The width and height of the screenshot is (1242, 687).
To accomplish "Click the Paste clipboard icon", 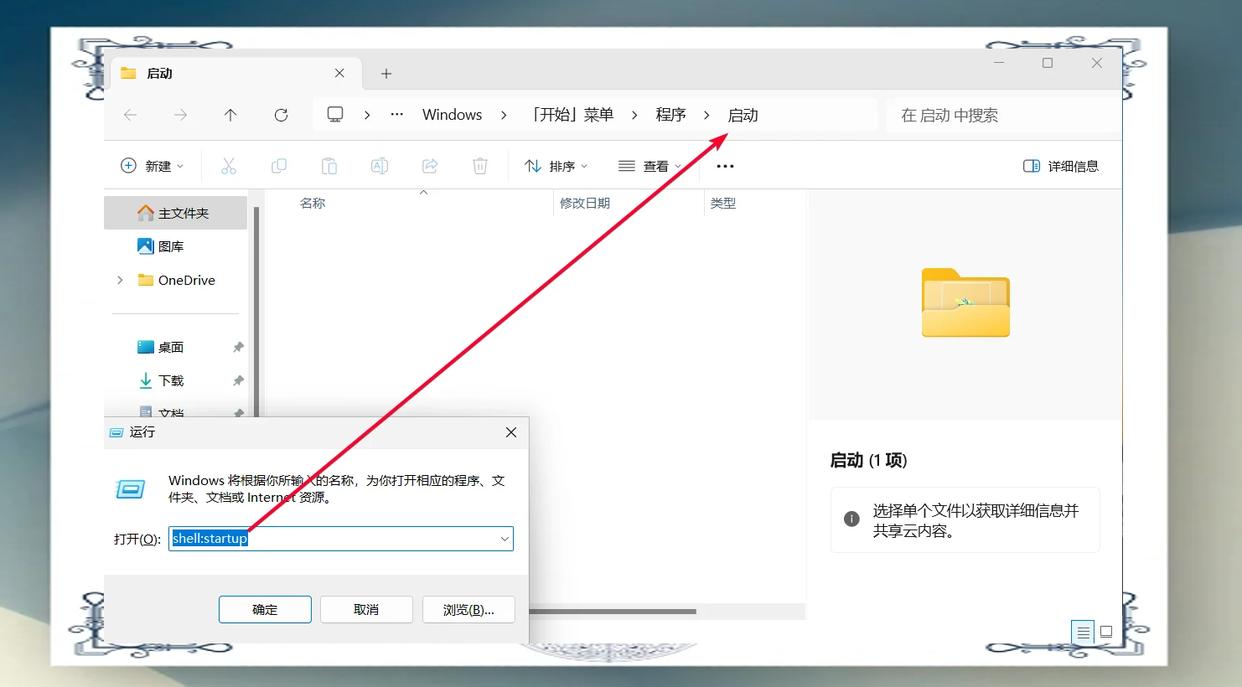I will coord(329,166).
